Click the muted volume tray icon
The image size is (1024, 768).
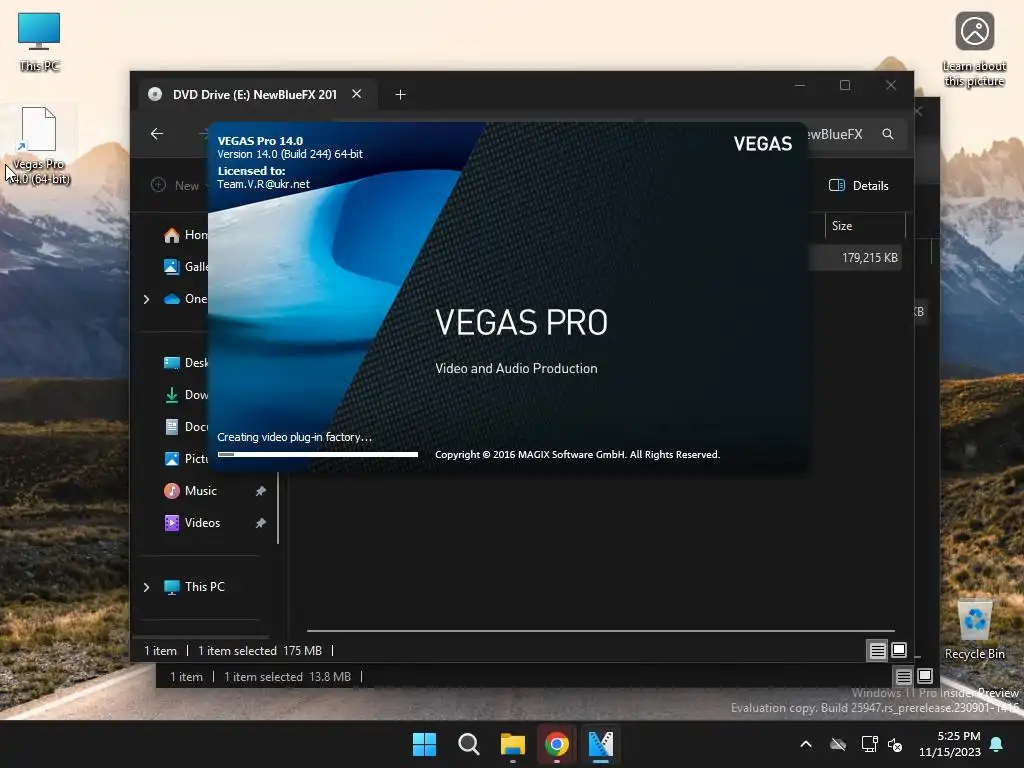(895, 744)
